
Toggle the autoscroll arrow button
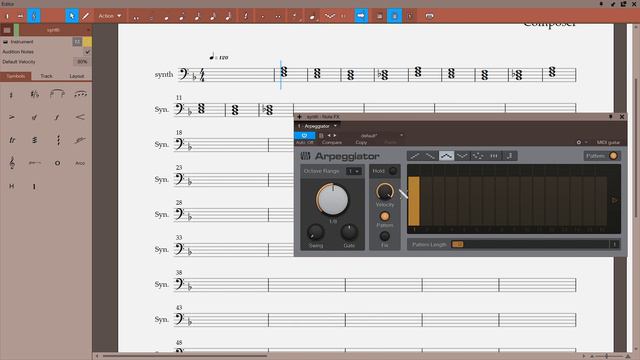[361, 16]
